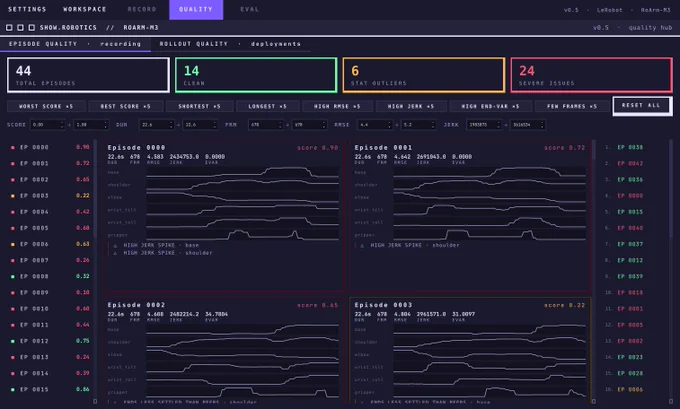This screenshot has height=409, width=680.
Task: Apply the High Jerk ×5 filter
Action: click(x=411, y=106)
